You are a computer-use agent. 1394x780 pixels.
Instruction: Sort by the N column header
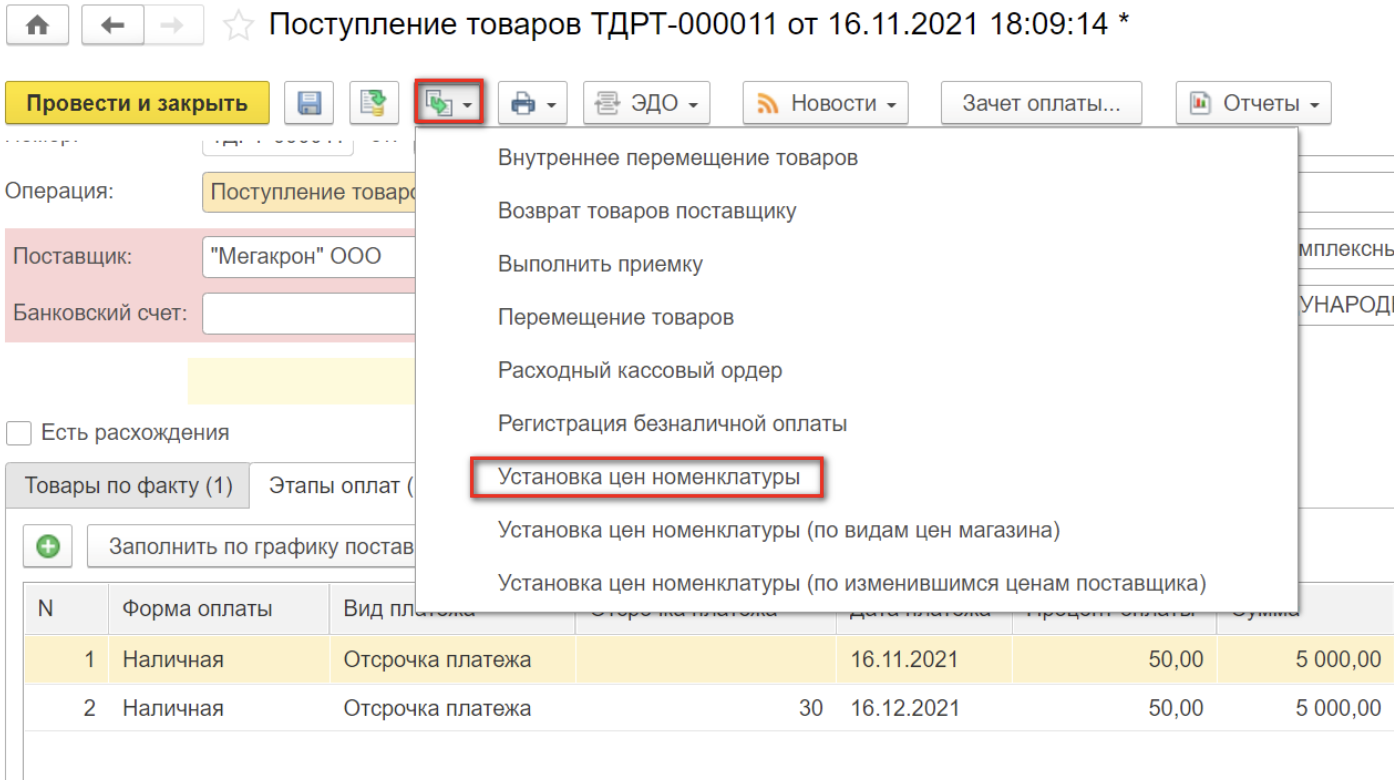(66, 609)
